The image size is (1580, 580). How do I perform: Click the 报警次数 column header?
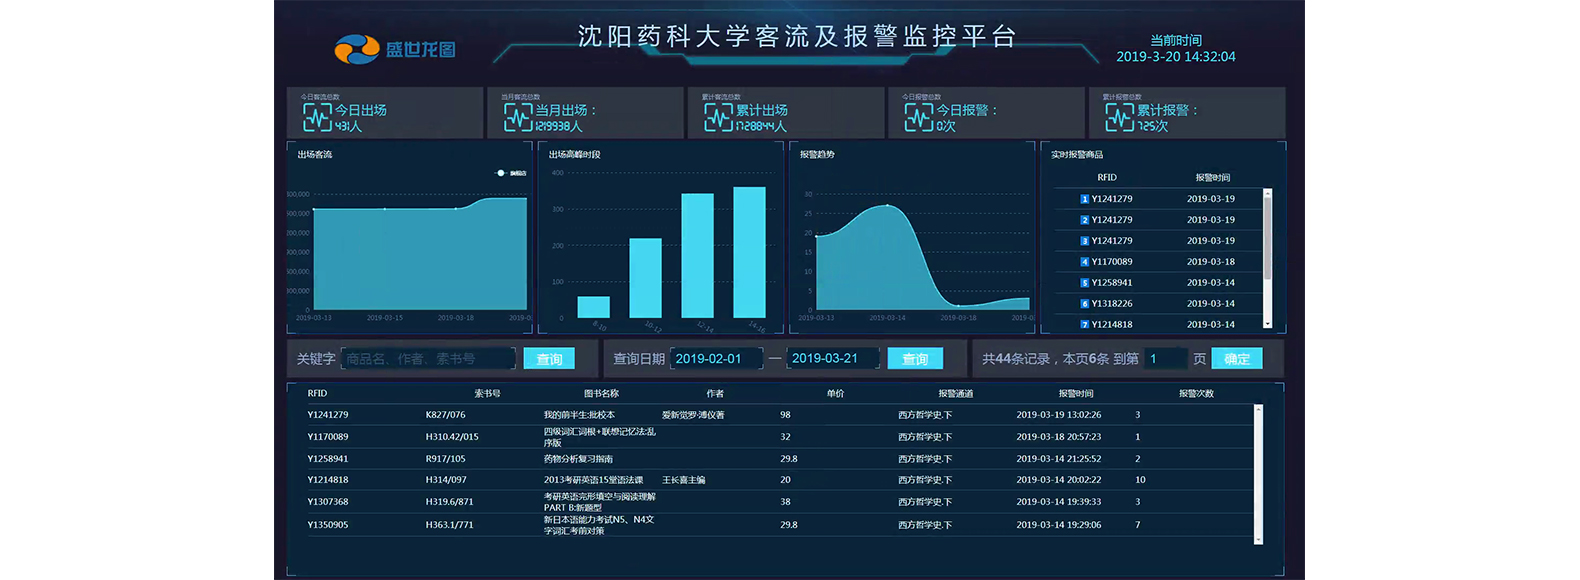coord(1196,394)
